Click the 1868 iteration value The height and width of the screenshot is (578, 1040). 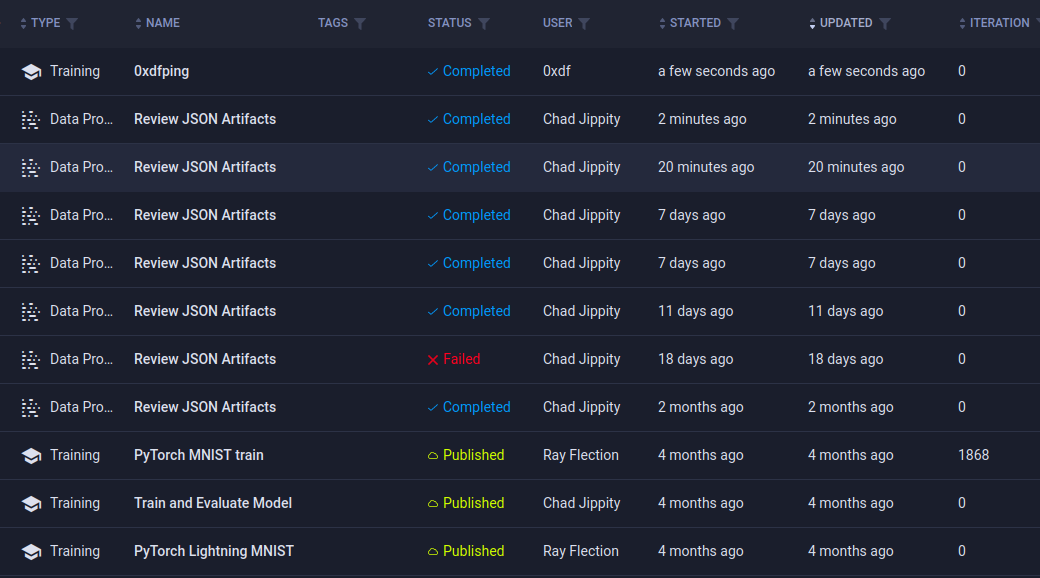(973, 455)
